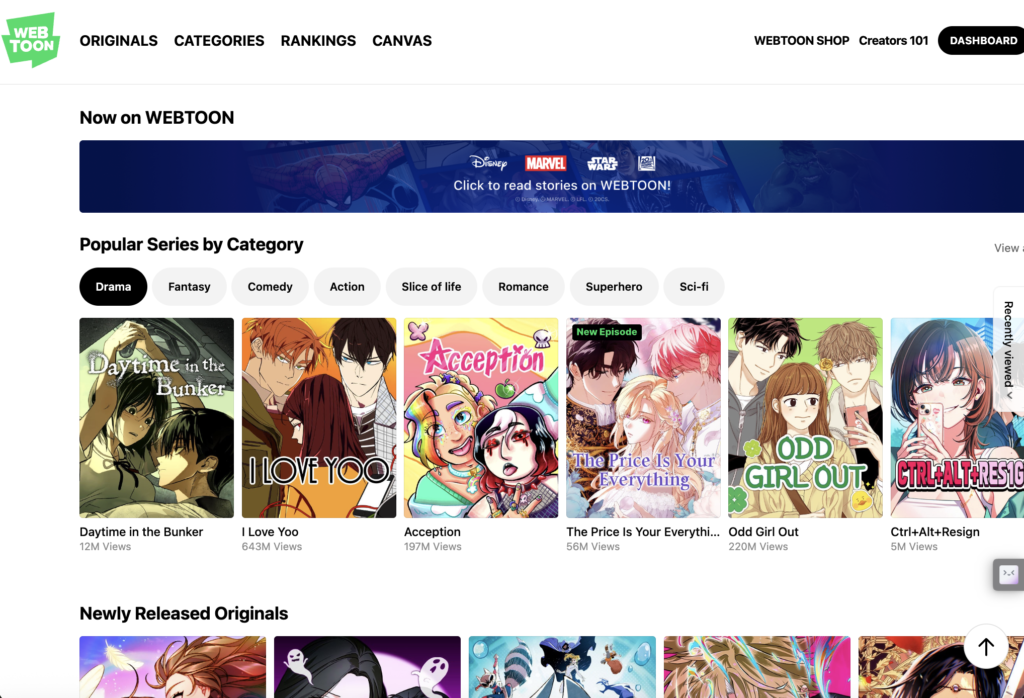This screenshot has width=1024, height=698.
Task: Click the scroll-to-top arrow button
Action: coord(986,646)
